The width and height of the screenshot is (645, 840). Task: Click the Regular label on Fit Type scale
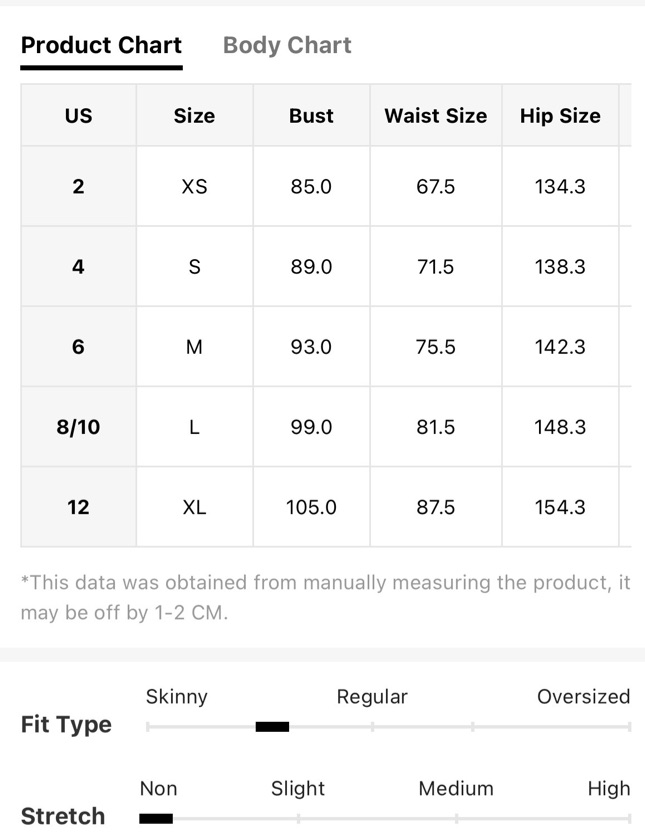pos(372,696)
